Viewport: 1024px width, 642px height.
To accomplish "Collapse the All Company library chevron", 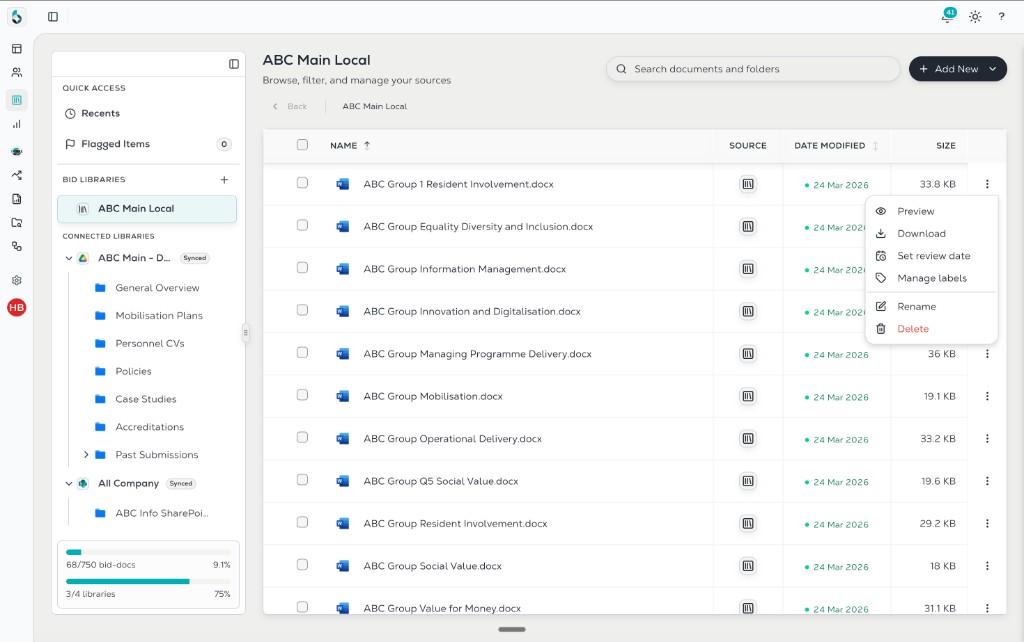I will click(x=69, y=484).
